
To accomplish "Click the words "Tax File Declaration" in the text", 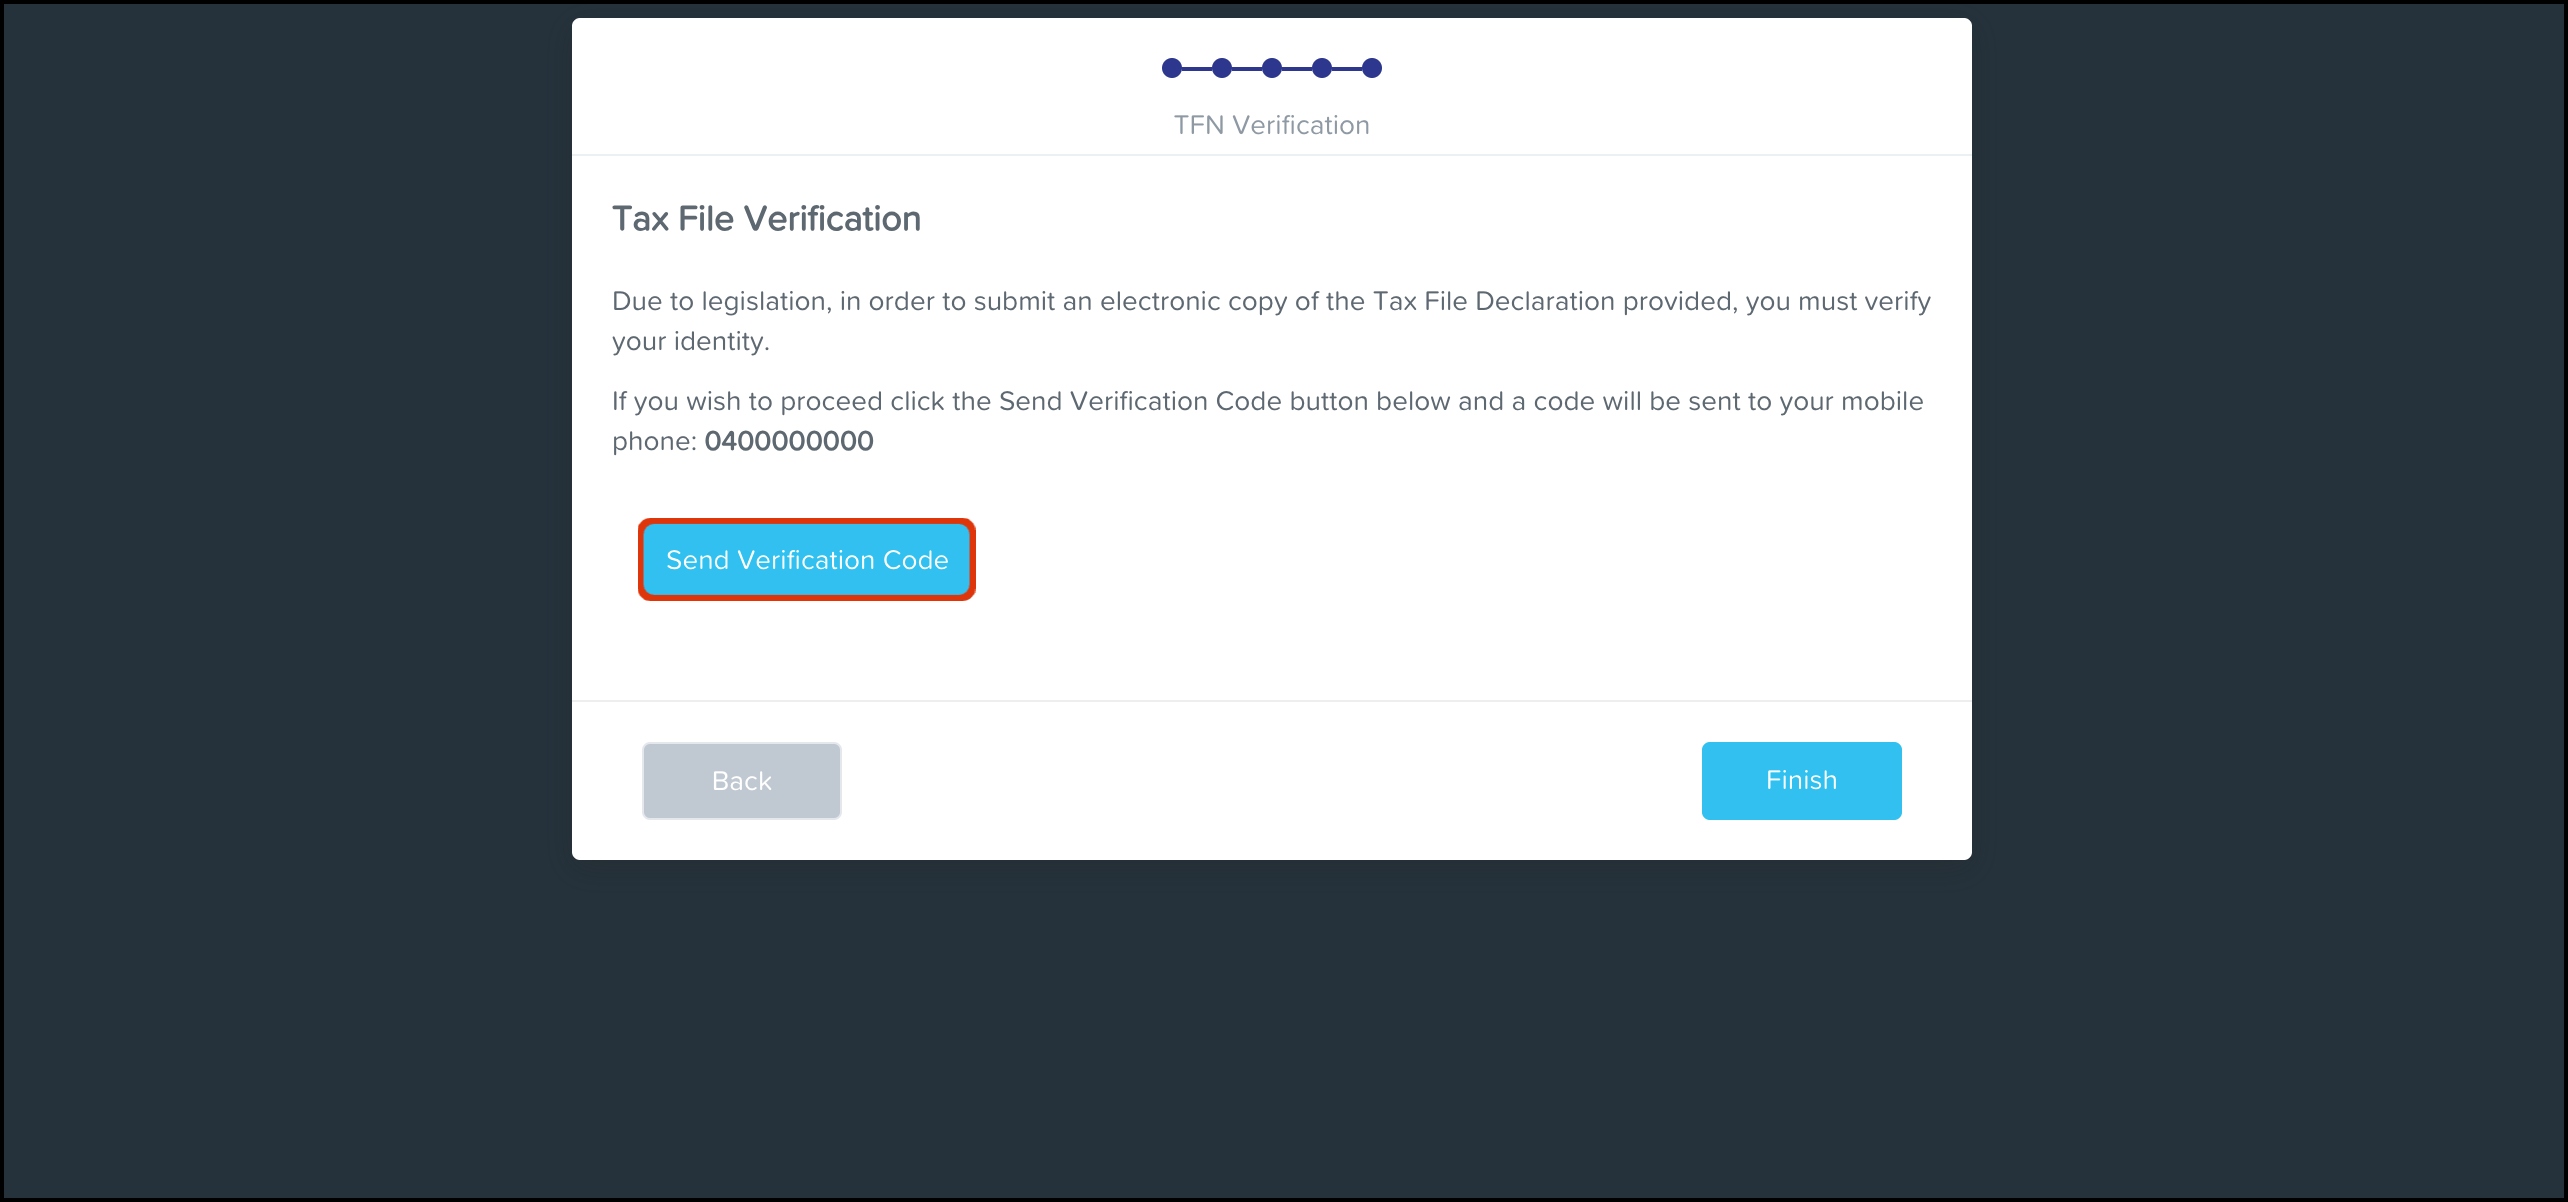I will (x=1493, y=302).
